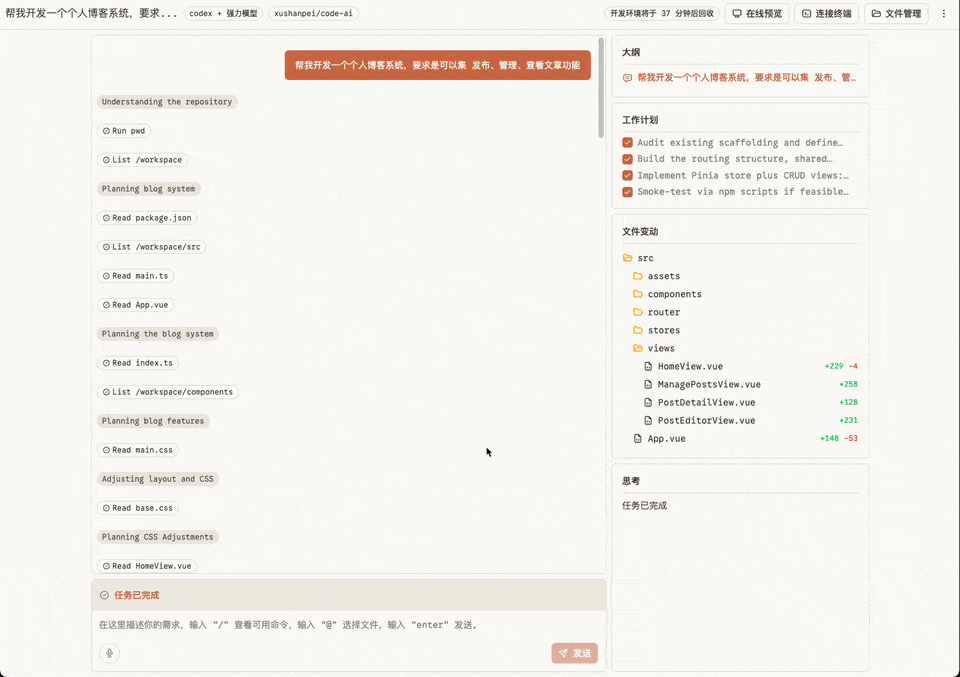Select the outline entry 帮我开发一个个人博客系统
The image size is (960, 677).
[746, 78]
